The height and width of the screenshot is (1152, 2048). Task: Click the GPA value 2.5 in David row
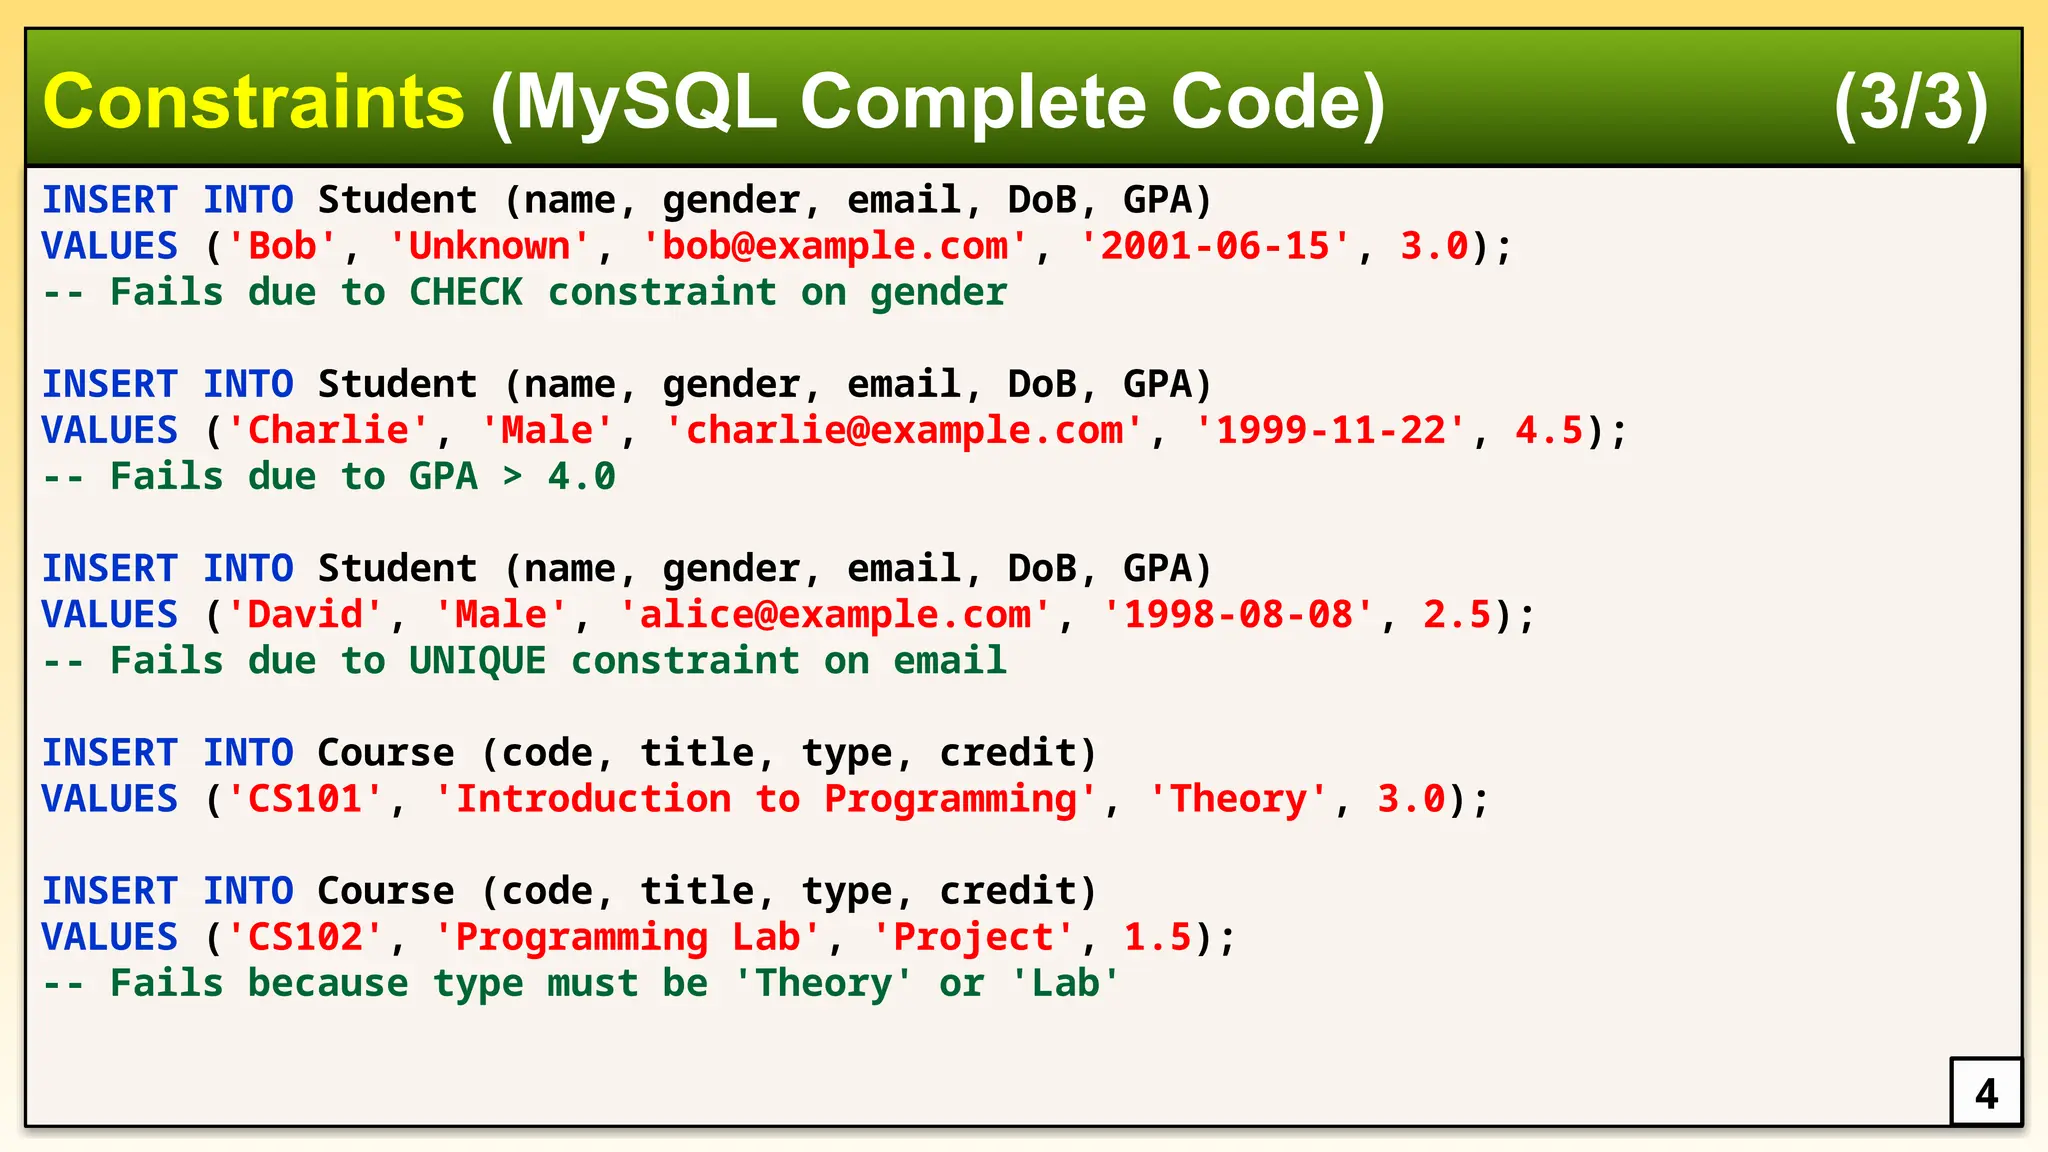tap(1458, 614)
